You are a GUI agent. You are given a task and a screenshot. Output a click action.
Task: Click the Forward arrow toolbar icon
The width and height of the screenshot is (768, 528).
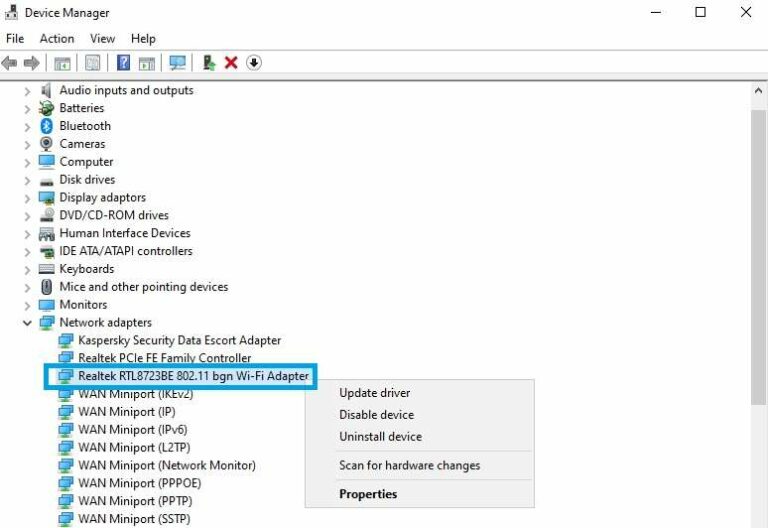click(32, 63)
